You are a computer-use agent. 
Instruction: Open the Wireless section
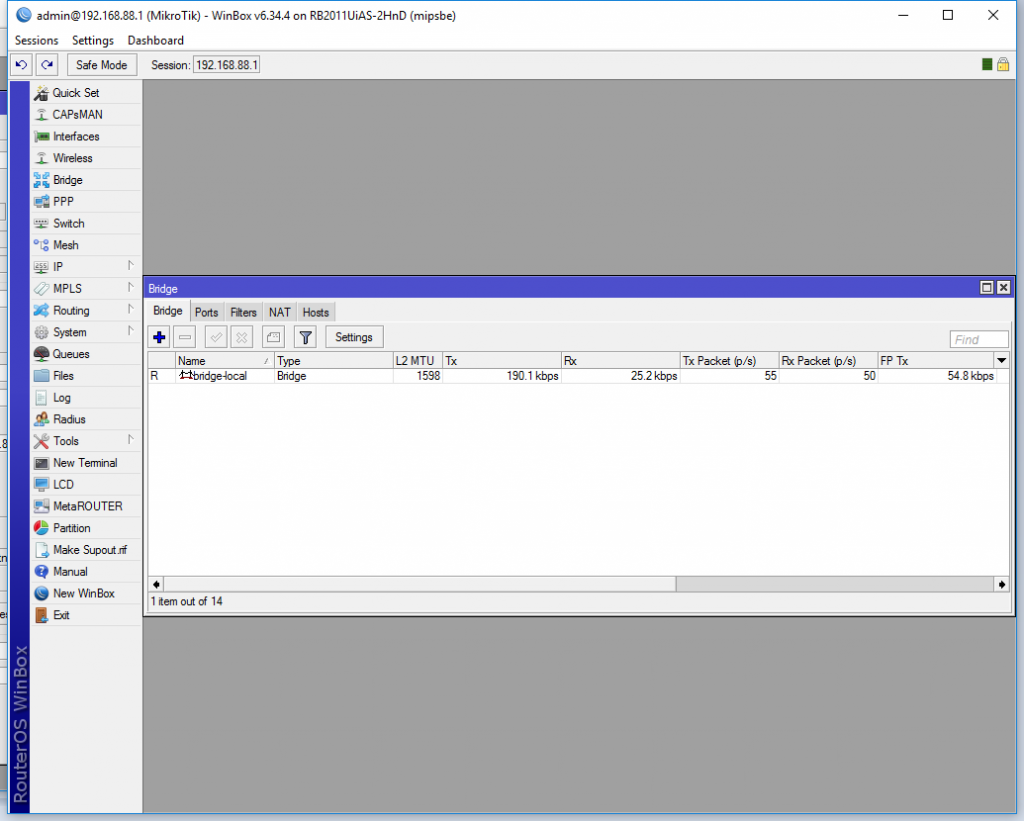(86, 158)
